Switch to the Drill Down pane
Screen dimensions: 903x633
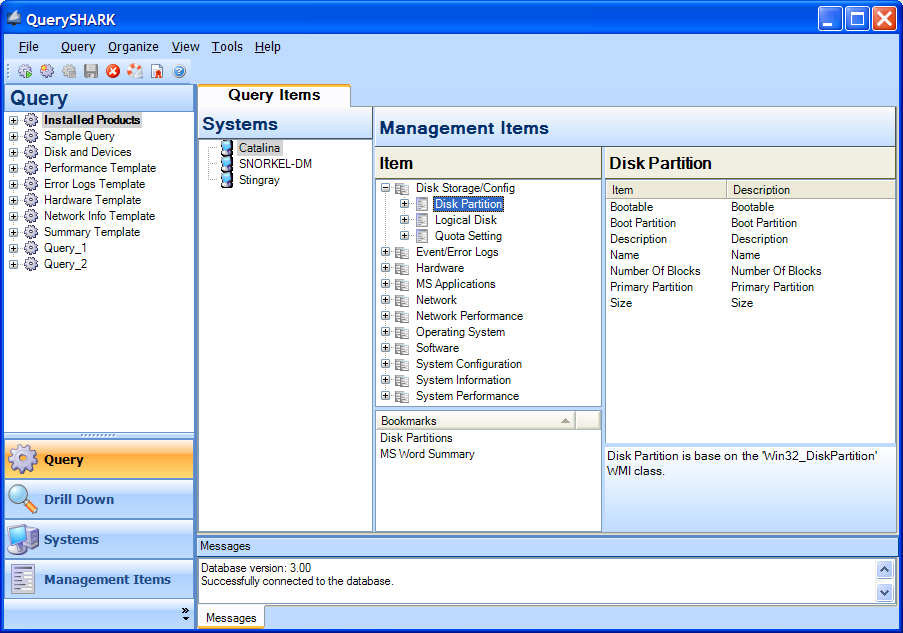pos(98,500)
